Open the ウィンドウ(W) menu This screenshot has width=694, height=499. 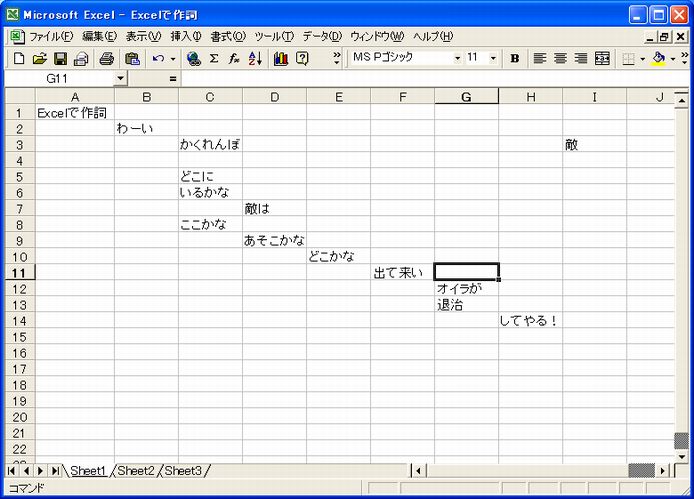[x=378, y=36]
